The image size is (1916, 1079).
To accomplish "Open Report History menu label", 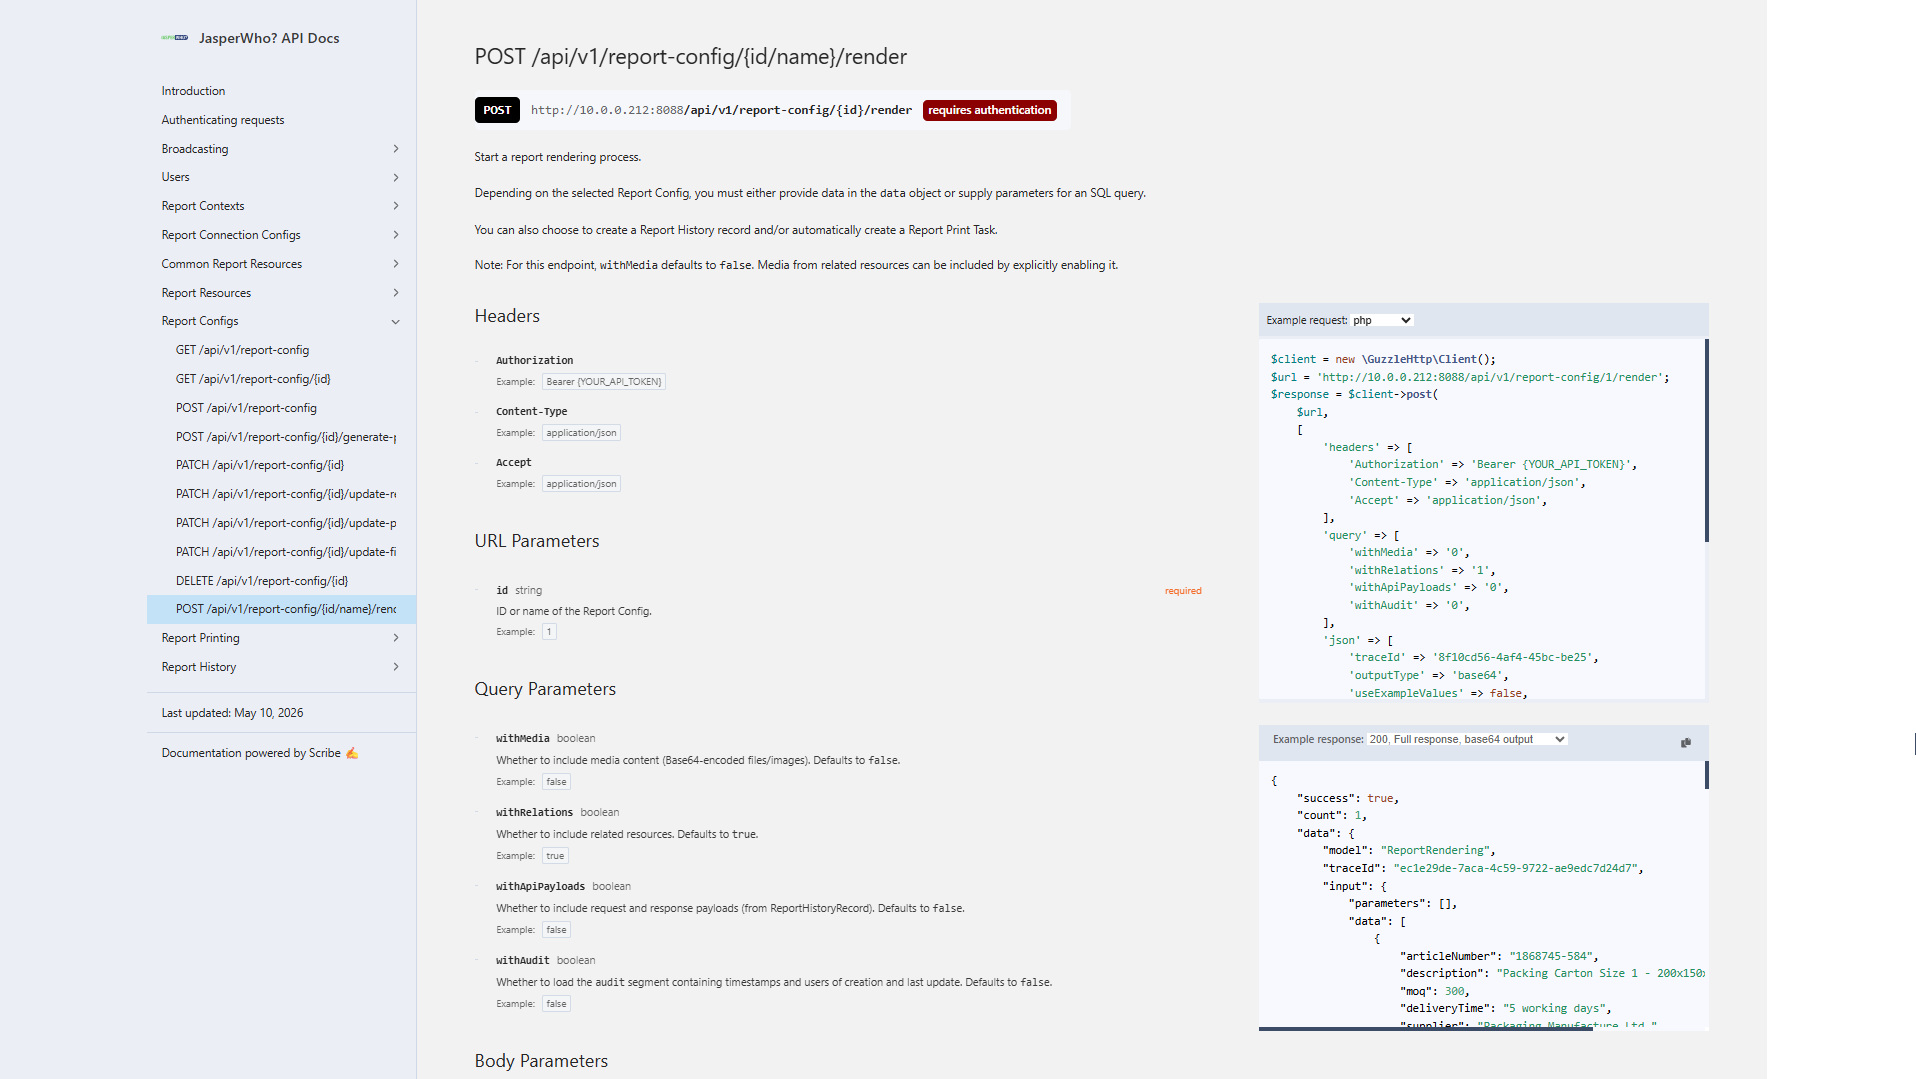I will 199,667.
